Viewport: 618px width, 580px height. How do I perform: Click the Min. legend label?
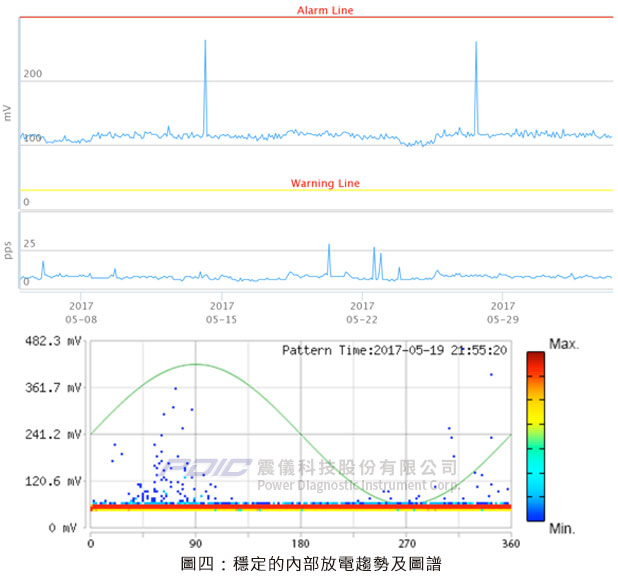click(562, 528)
